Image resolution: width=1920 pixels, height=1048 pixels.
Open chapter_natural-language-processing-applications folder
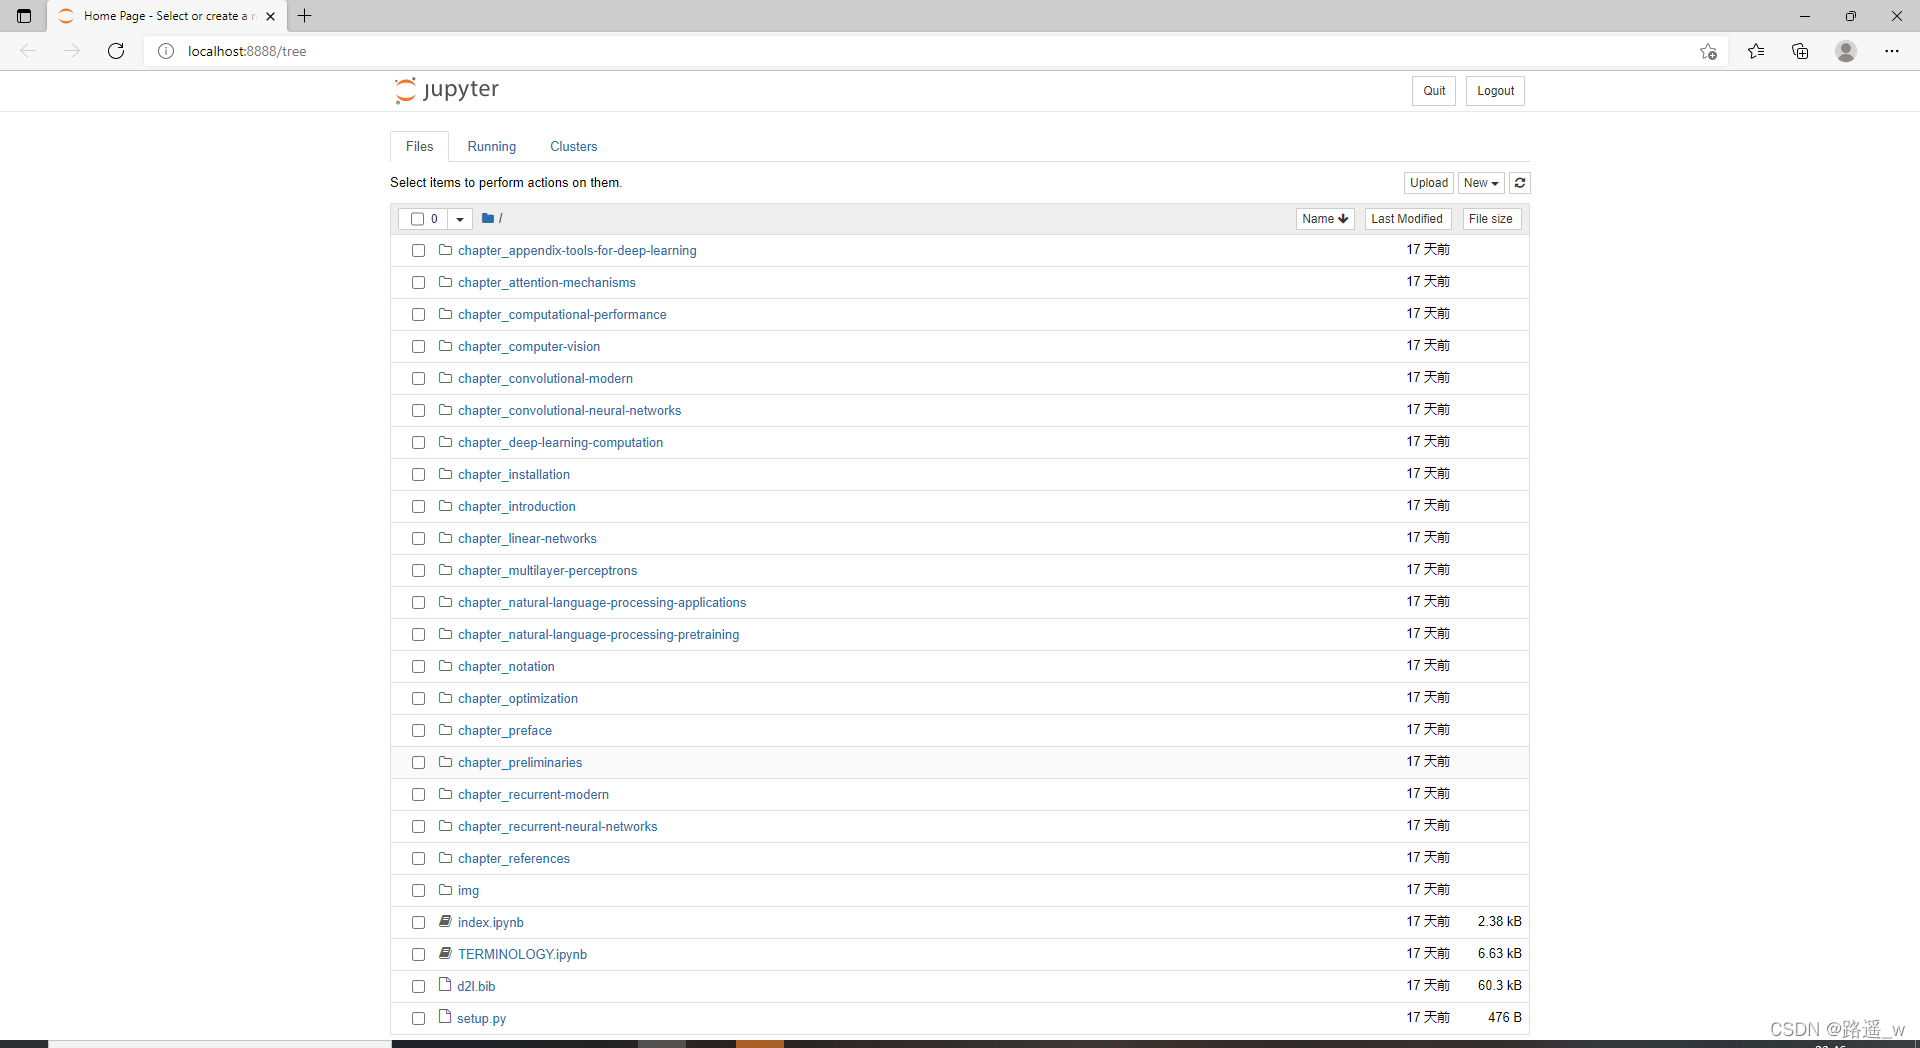tap(602, 603)
